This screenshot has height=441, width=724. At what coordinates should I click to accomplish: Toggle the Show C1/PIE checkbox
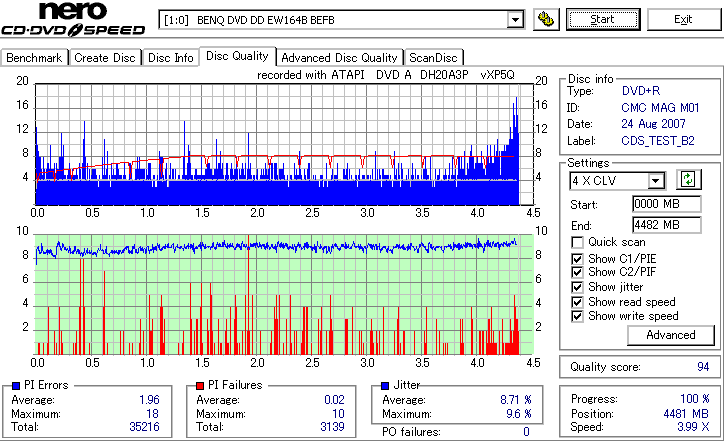pyautogui.click(x=577, y=259)
